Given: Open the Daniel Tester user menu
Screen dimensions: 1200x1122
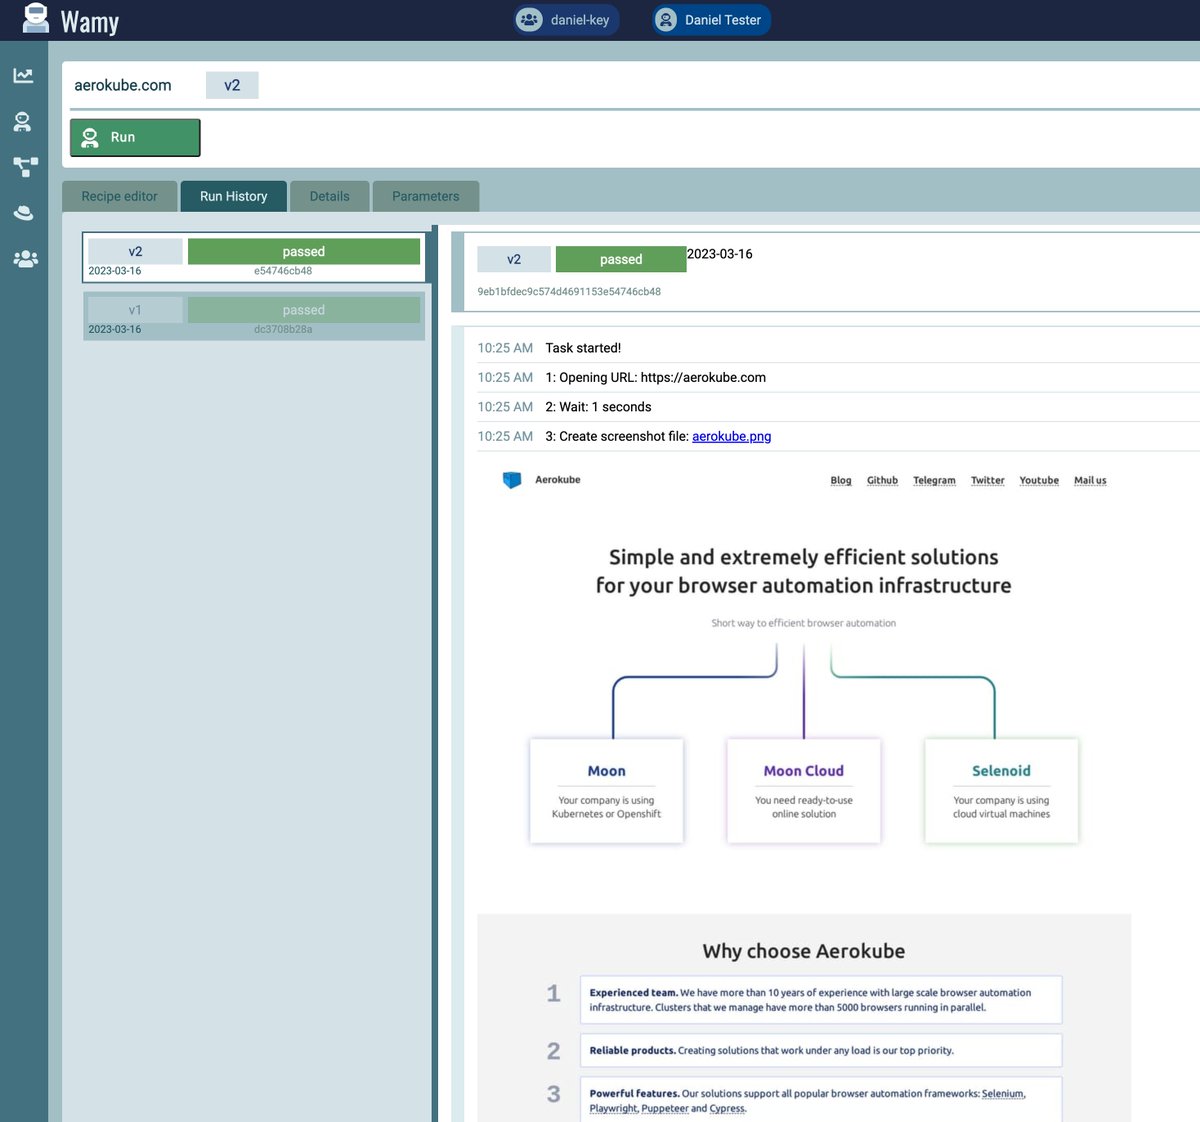Looking at the screenshot, I should [x=712, y=20].
